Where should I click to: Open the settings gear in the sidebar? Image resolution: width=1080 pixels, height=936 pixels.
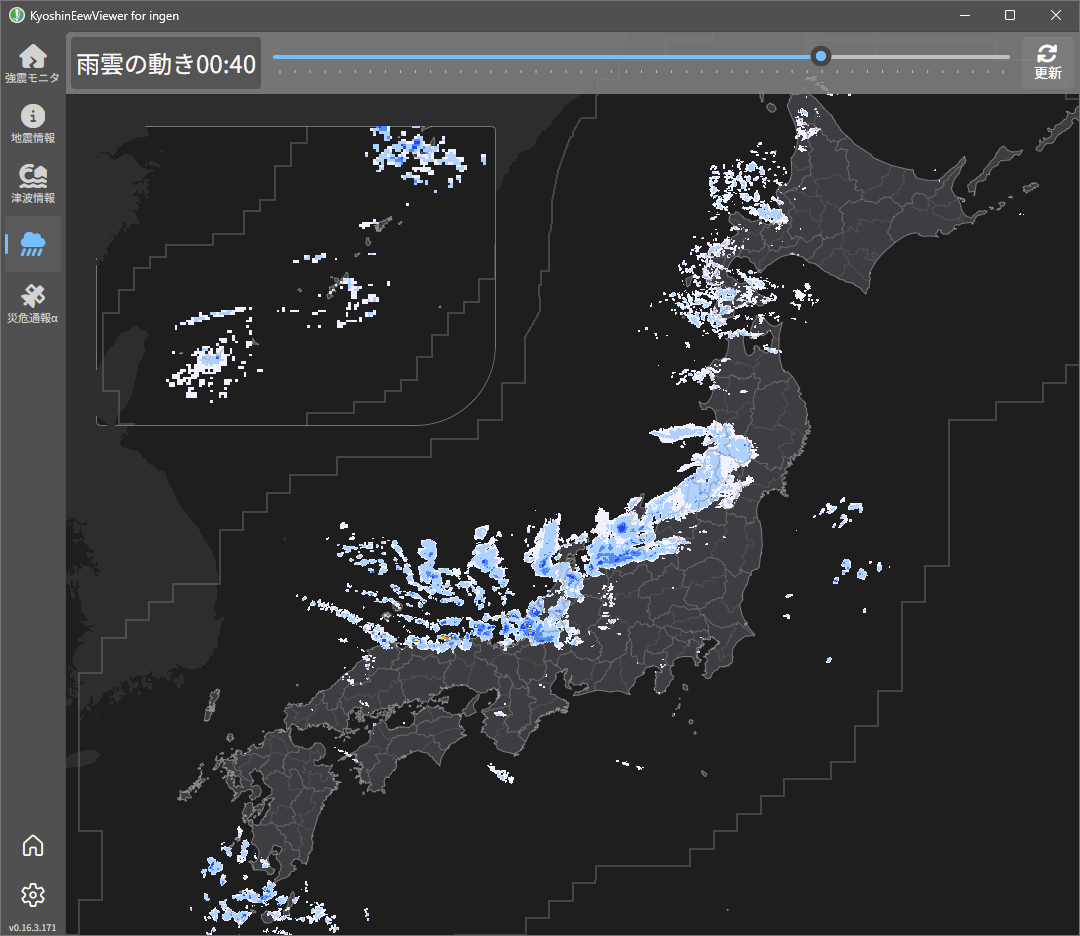coord(32,895)
